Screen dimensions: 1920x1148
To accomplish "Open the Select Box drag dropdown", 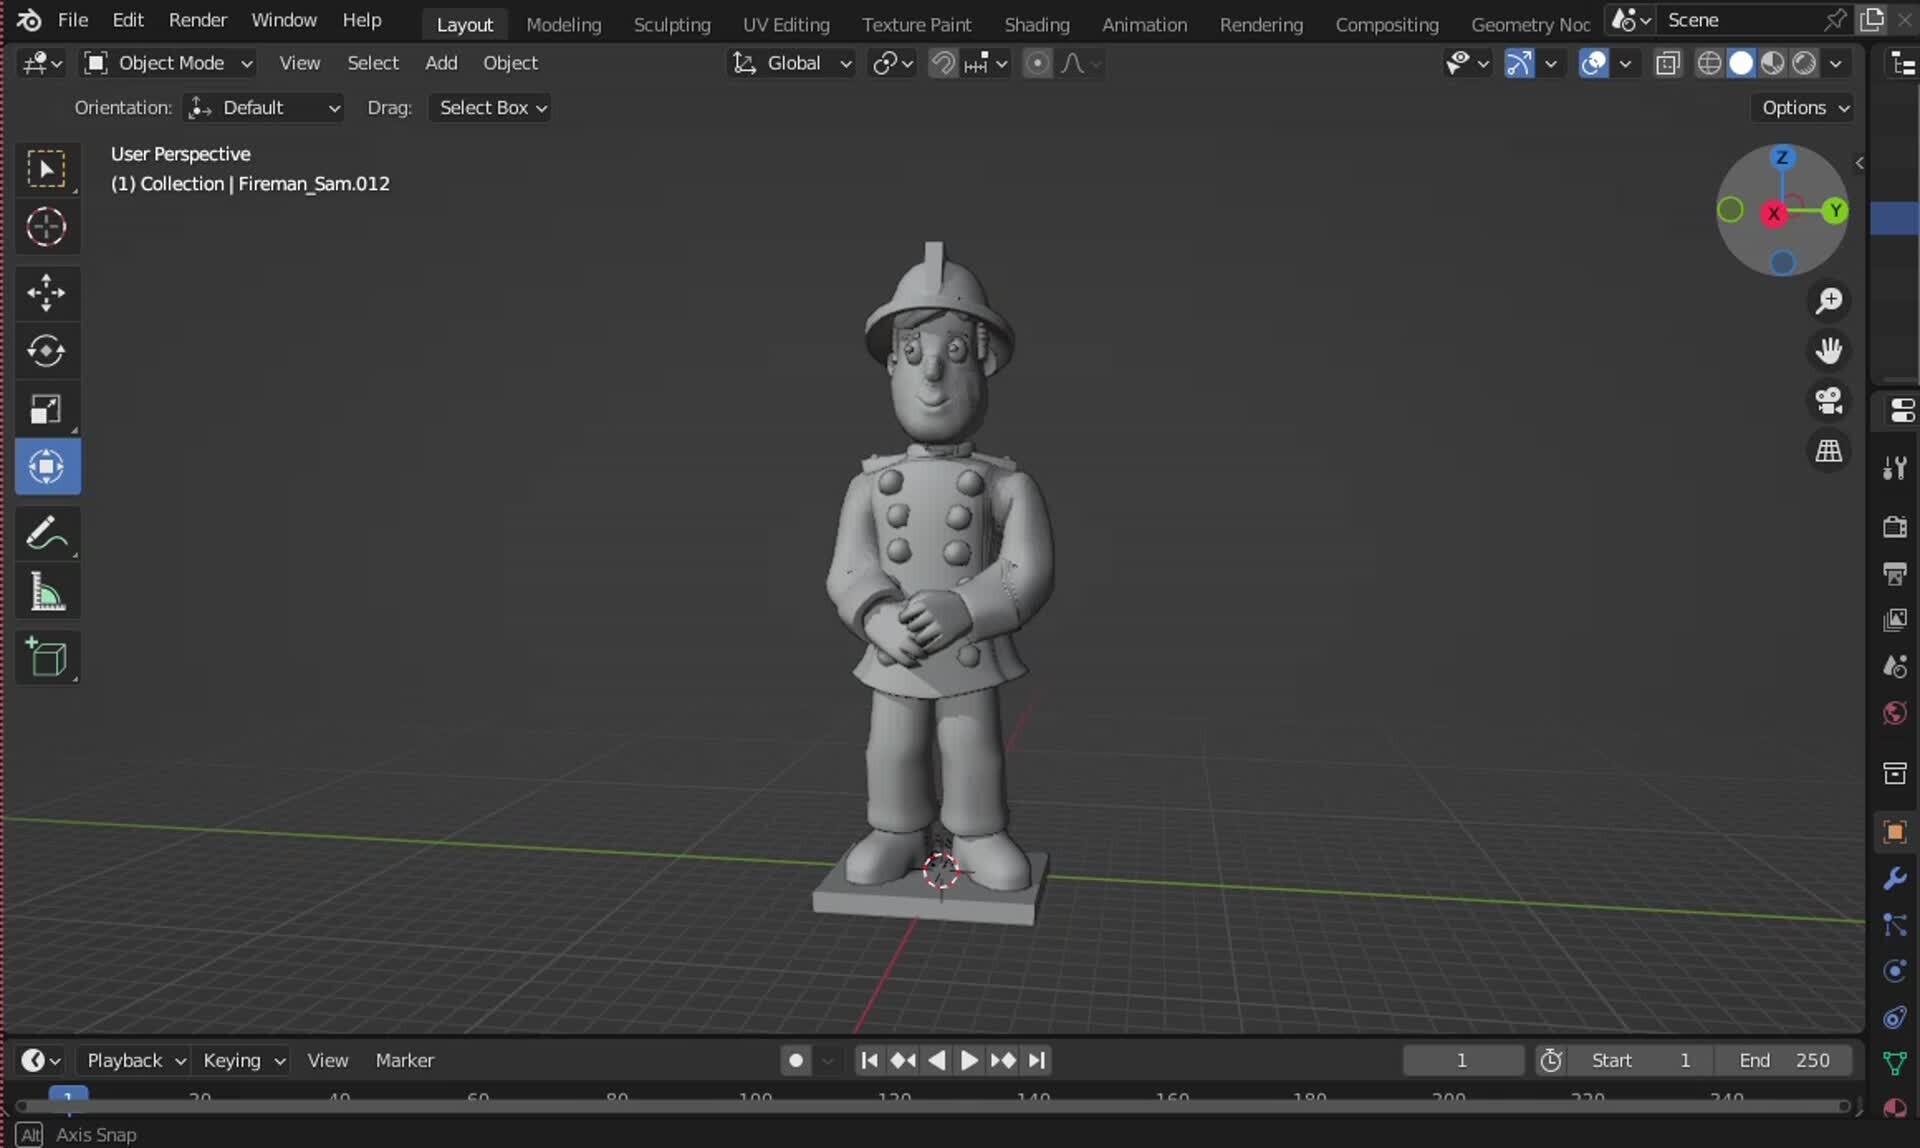I will coord(489,107).
